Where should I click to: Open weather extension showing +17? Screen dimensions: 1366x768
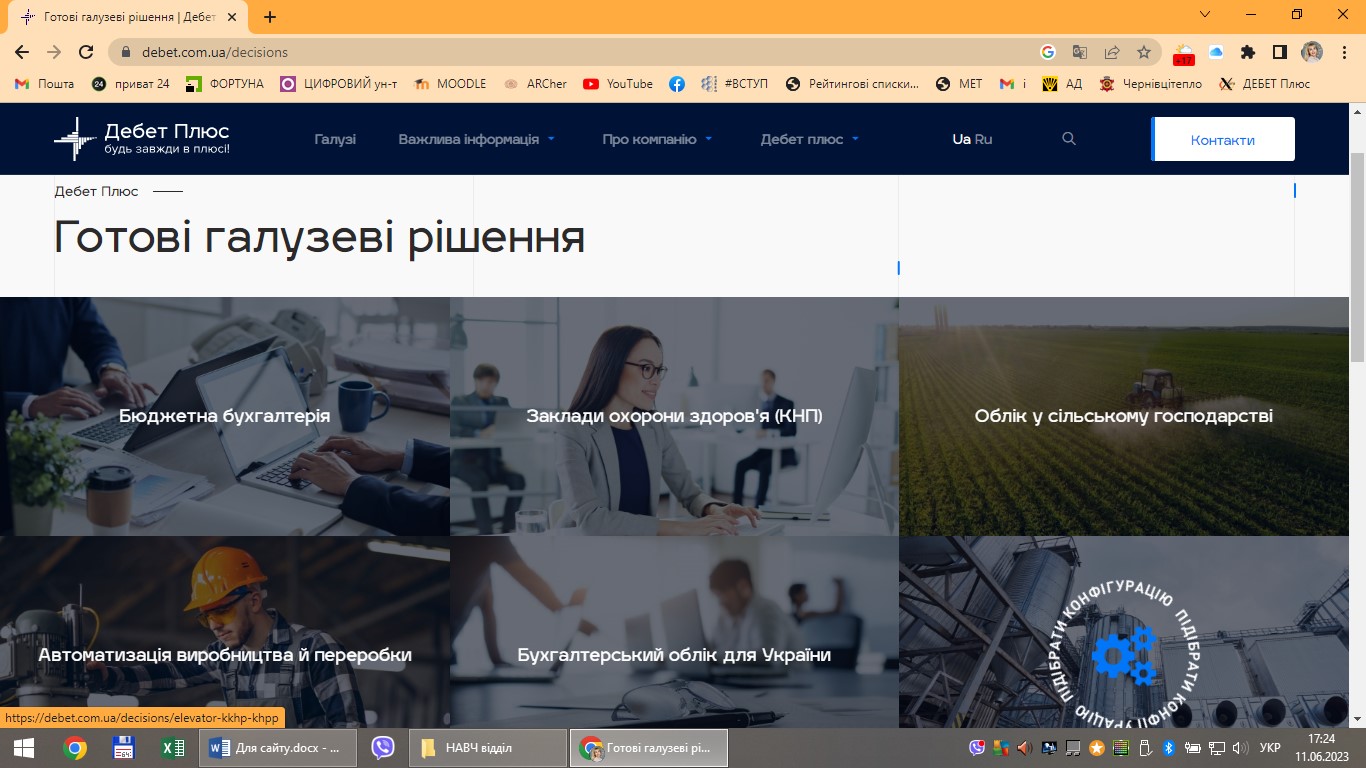1184,53
